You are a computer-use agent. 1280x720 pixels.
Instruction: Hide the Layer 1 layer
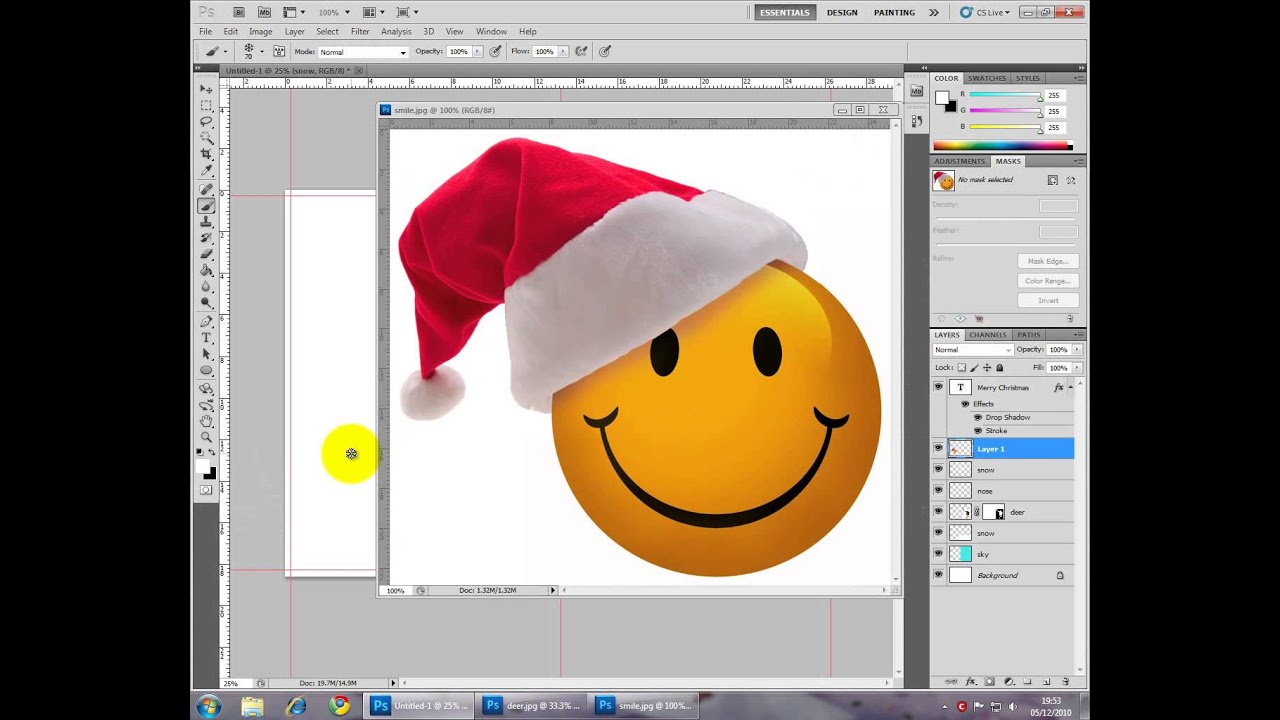938,448
